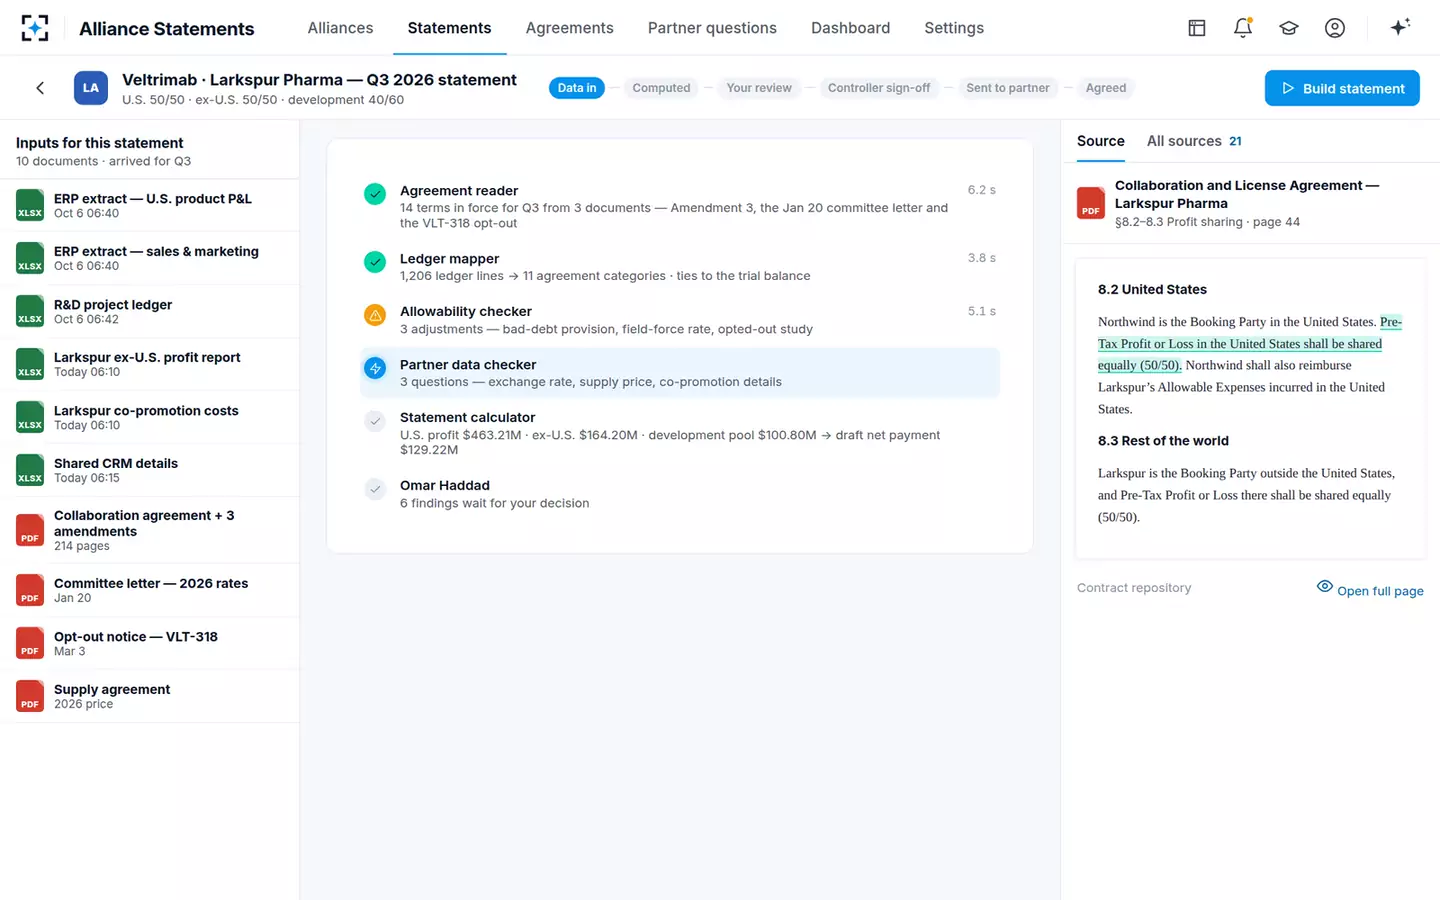Click the Alliance Statements app title
1440x900 pixels.
pyautogui.click(x=167, y=29)
